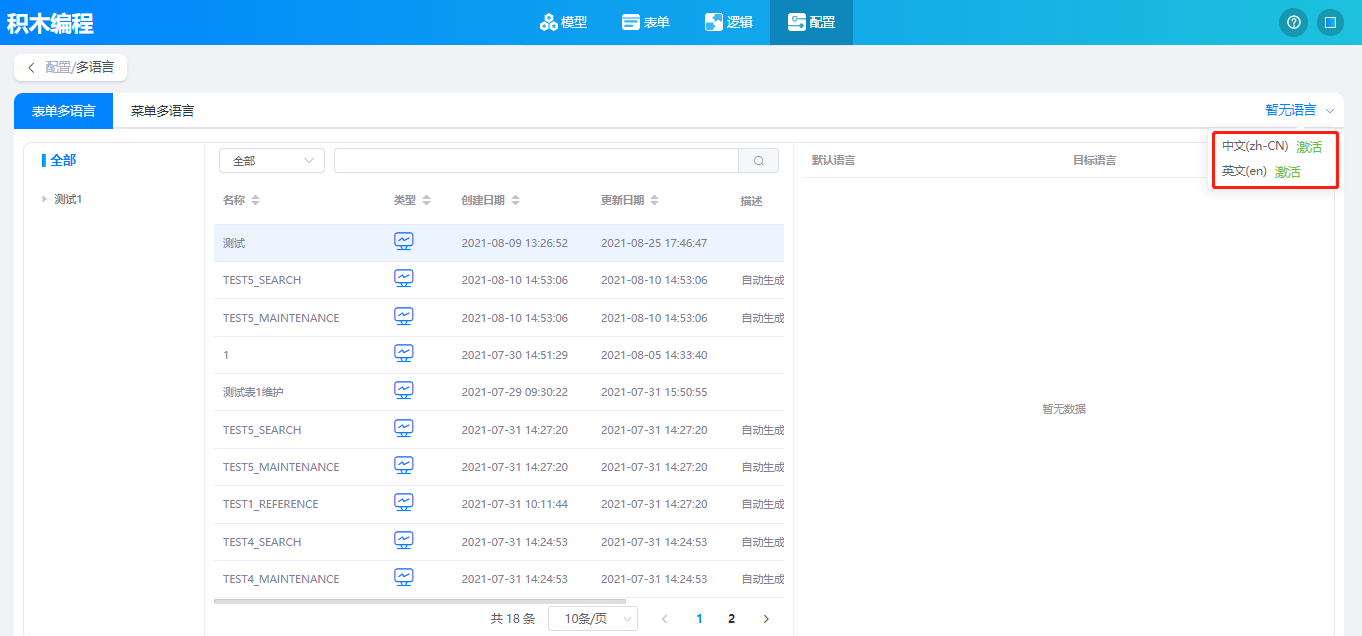Click the 描述 column header
This screenshot has height=636, width=1362.
751,201
